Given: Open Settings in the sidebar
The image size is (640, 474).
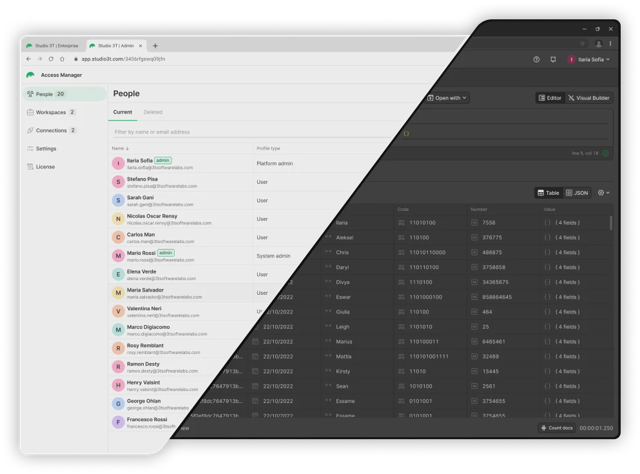Looking at the screenshot, I should click(x=42, y=149).
